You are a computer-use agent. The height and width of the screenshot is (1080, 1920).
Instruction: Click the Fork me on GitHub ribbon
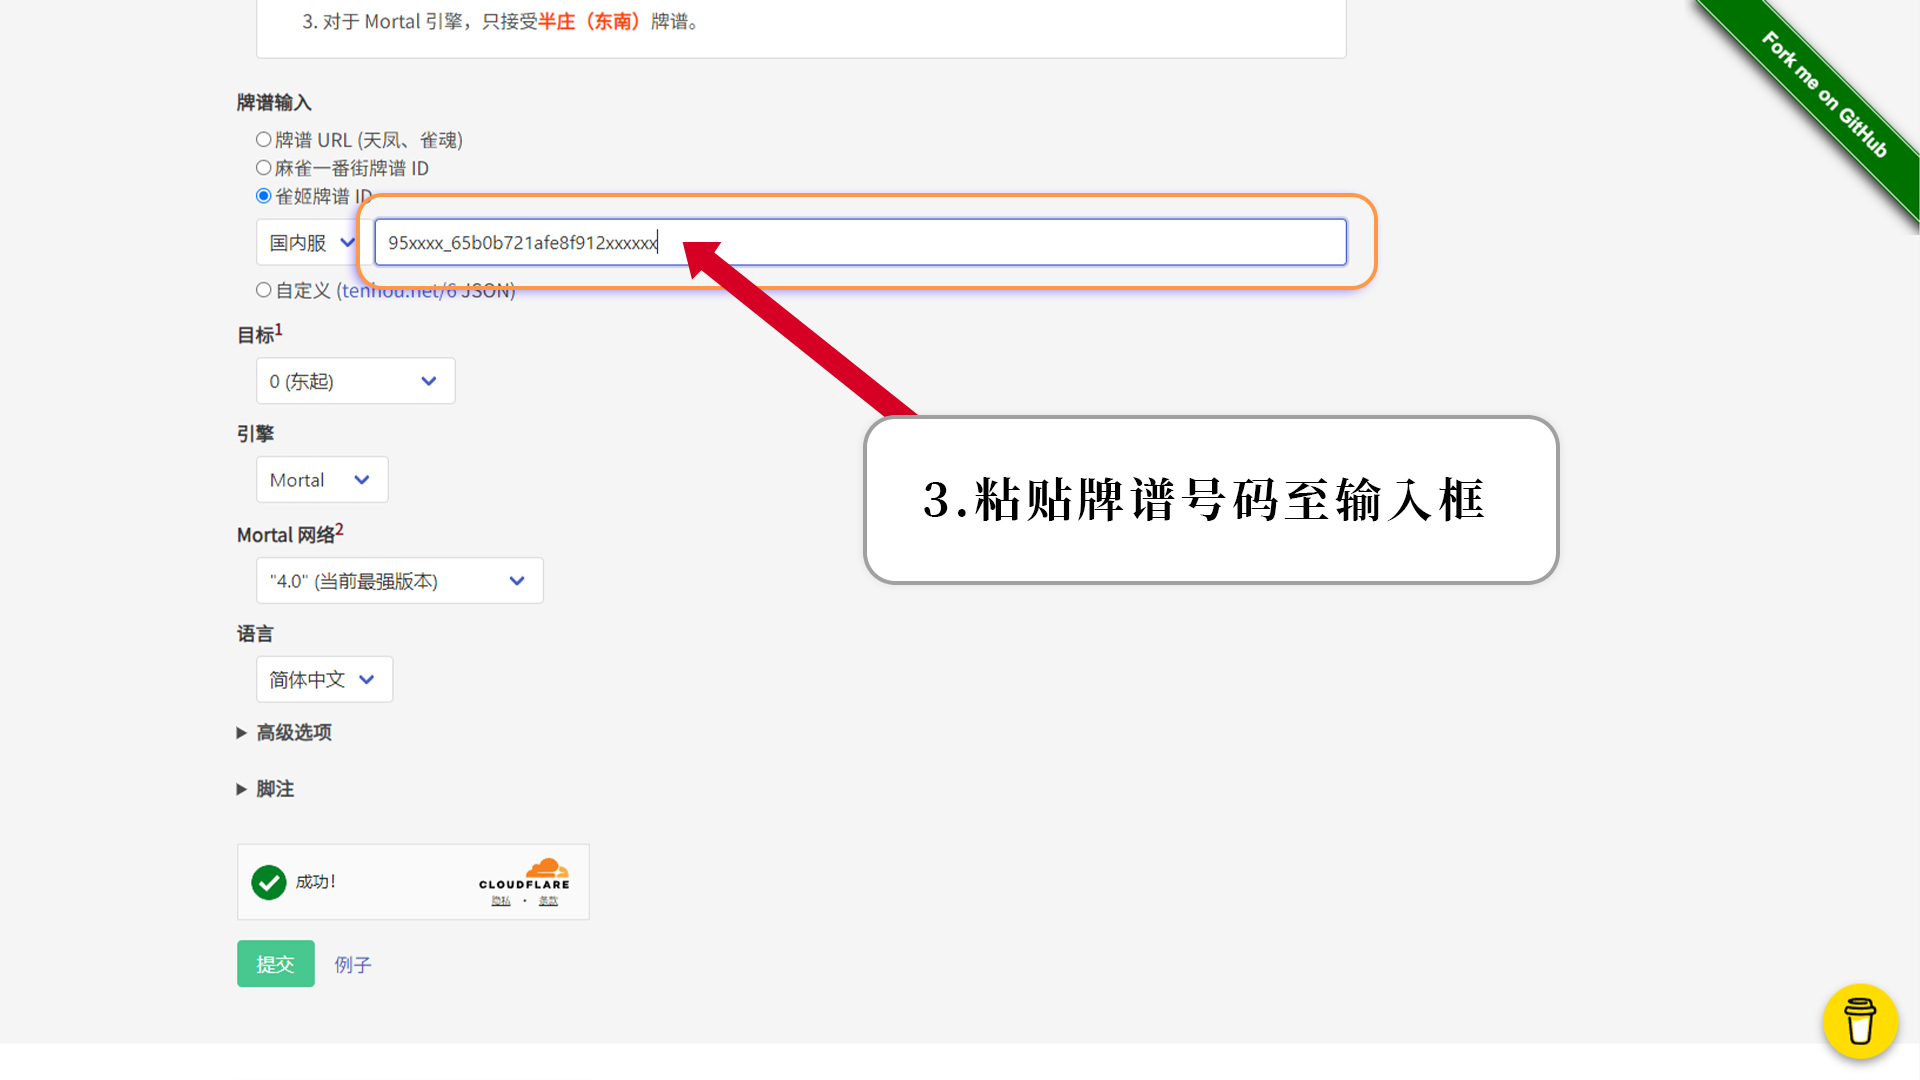point(1824,96)
